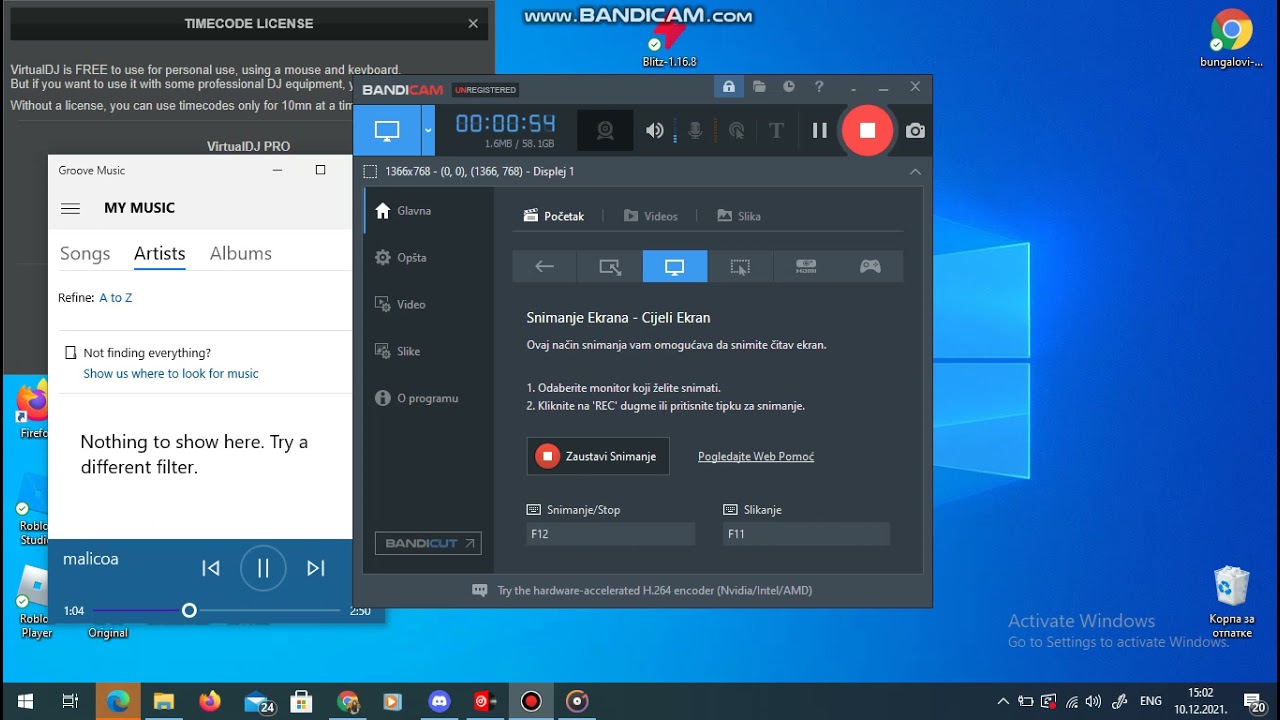Viewport: 1280px width, 720px height.
Task: Click the text overlay T icon in Bandicam
Action: tap(776, 131)
